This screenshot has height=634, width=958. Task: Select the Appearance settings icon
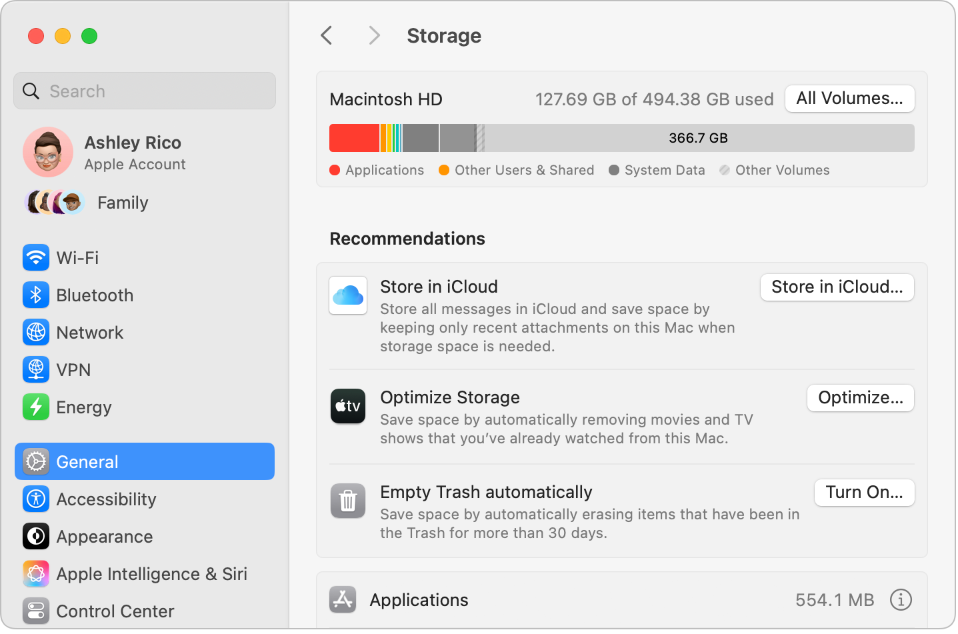point(36,536)
